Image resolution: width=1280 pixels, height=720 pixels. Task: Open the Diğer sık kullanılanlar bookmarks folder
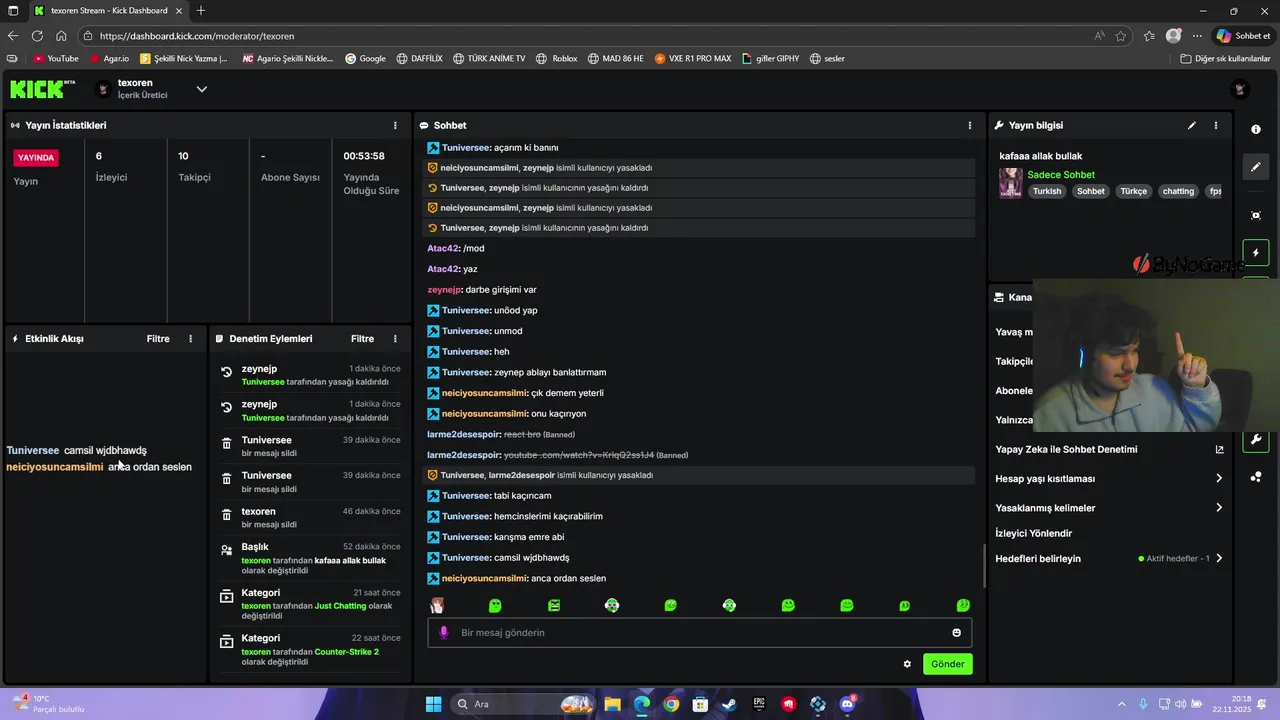point(1225,59)
